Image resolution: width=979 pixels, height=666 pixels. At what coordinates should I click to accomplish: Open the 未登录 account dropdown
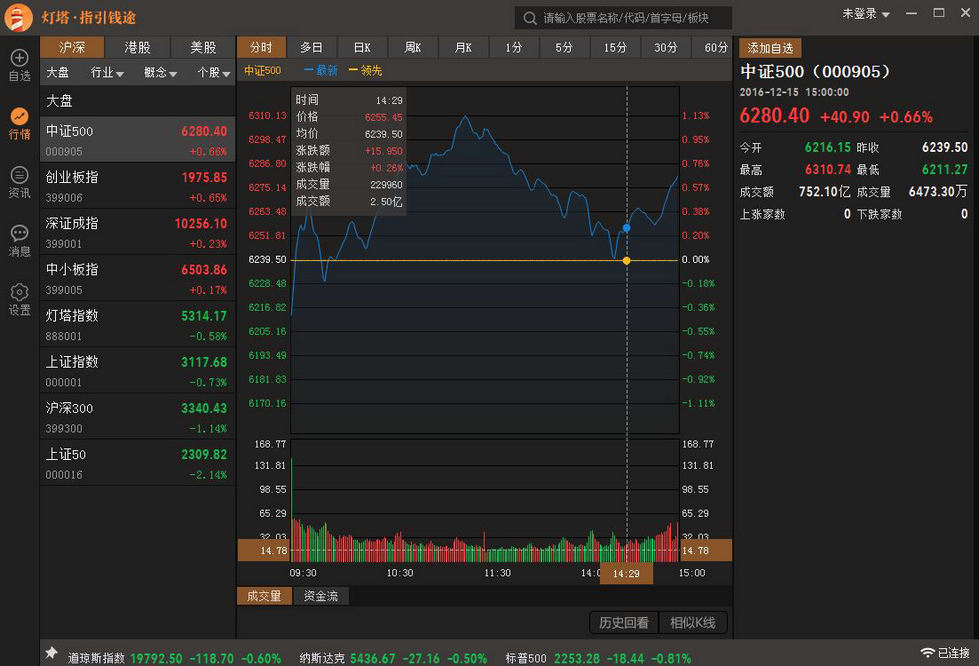(x=865, y=14)
